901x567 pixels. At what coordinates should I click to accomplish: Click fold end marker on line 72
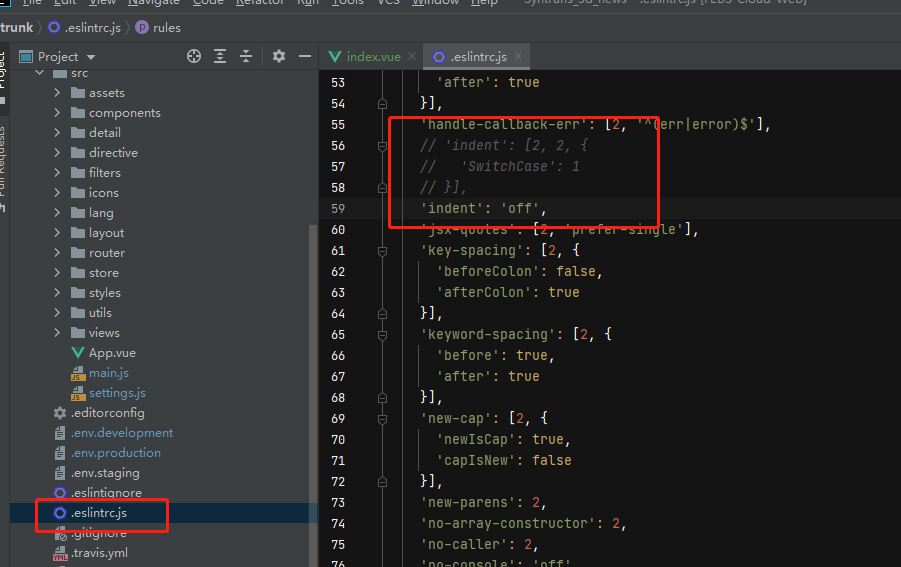pyautogui.click(x=382, y=482)
